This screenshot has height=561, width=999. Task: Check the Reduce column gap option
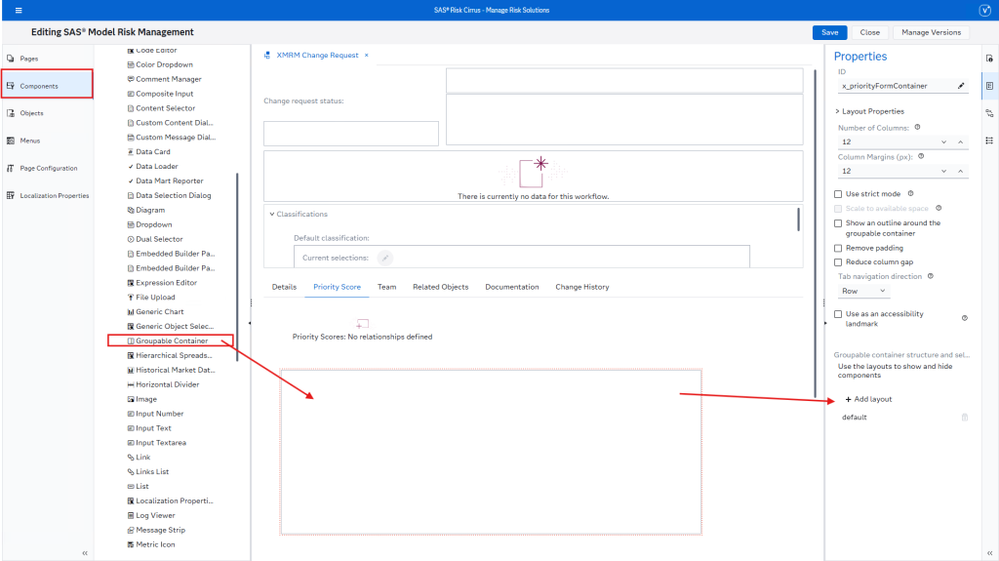coord(838,262)
